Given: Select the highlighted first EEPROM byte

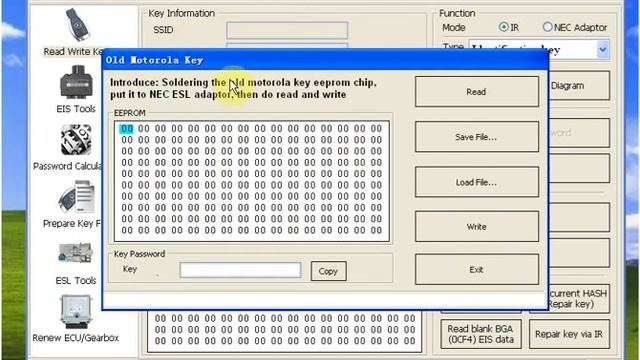Looking at the screenshot, I should click(x=127, y=129).
